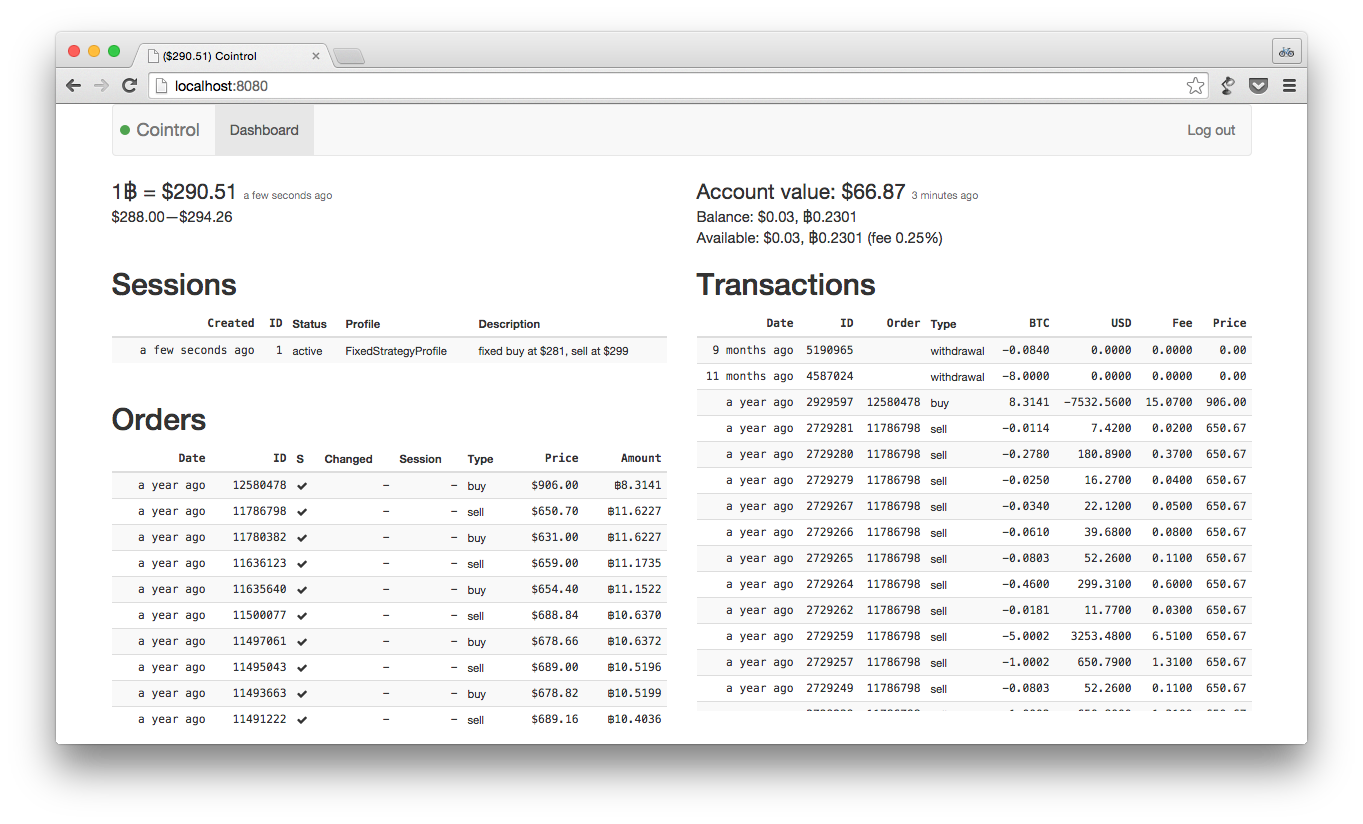Open the Dashboard nav item
The image size is (1363, 824).
(x=264, y=130)
